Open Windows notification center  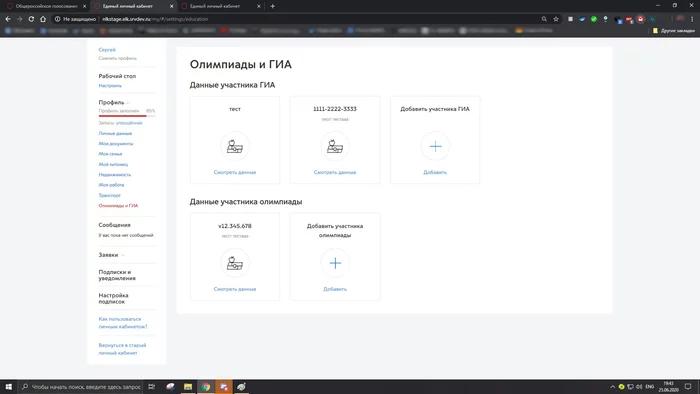click(688, 387)
